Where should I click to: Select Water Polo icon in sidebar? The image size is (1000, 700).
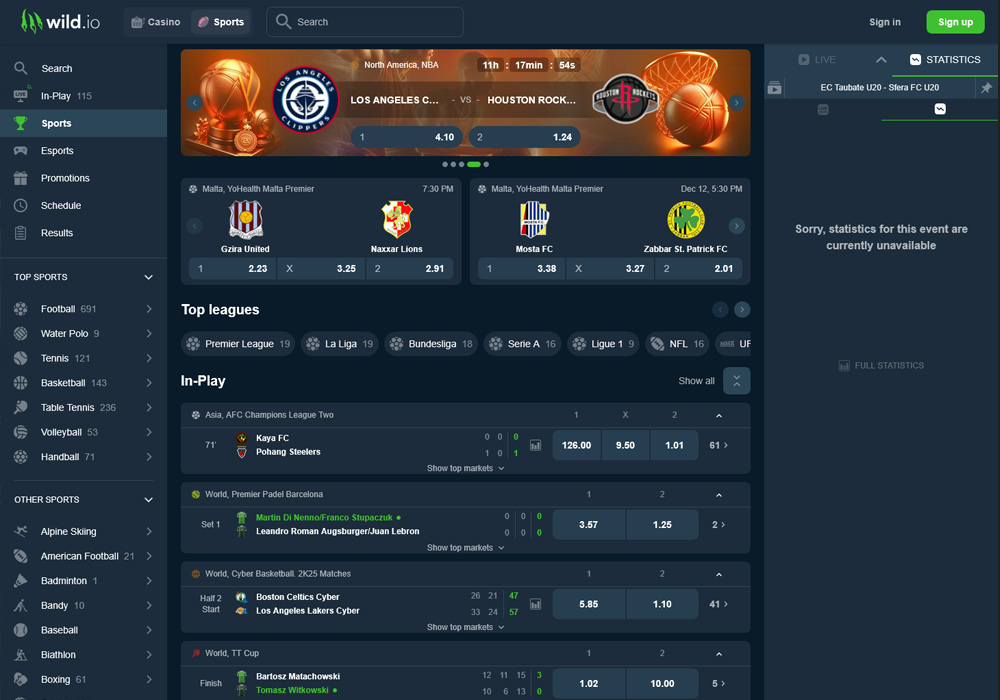point(20,333)
